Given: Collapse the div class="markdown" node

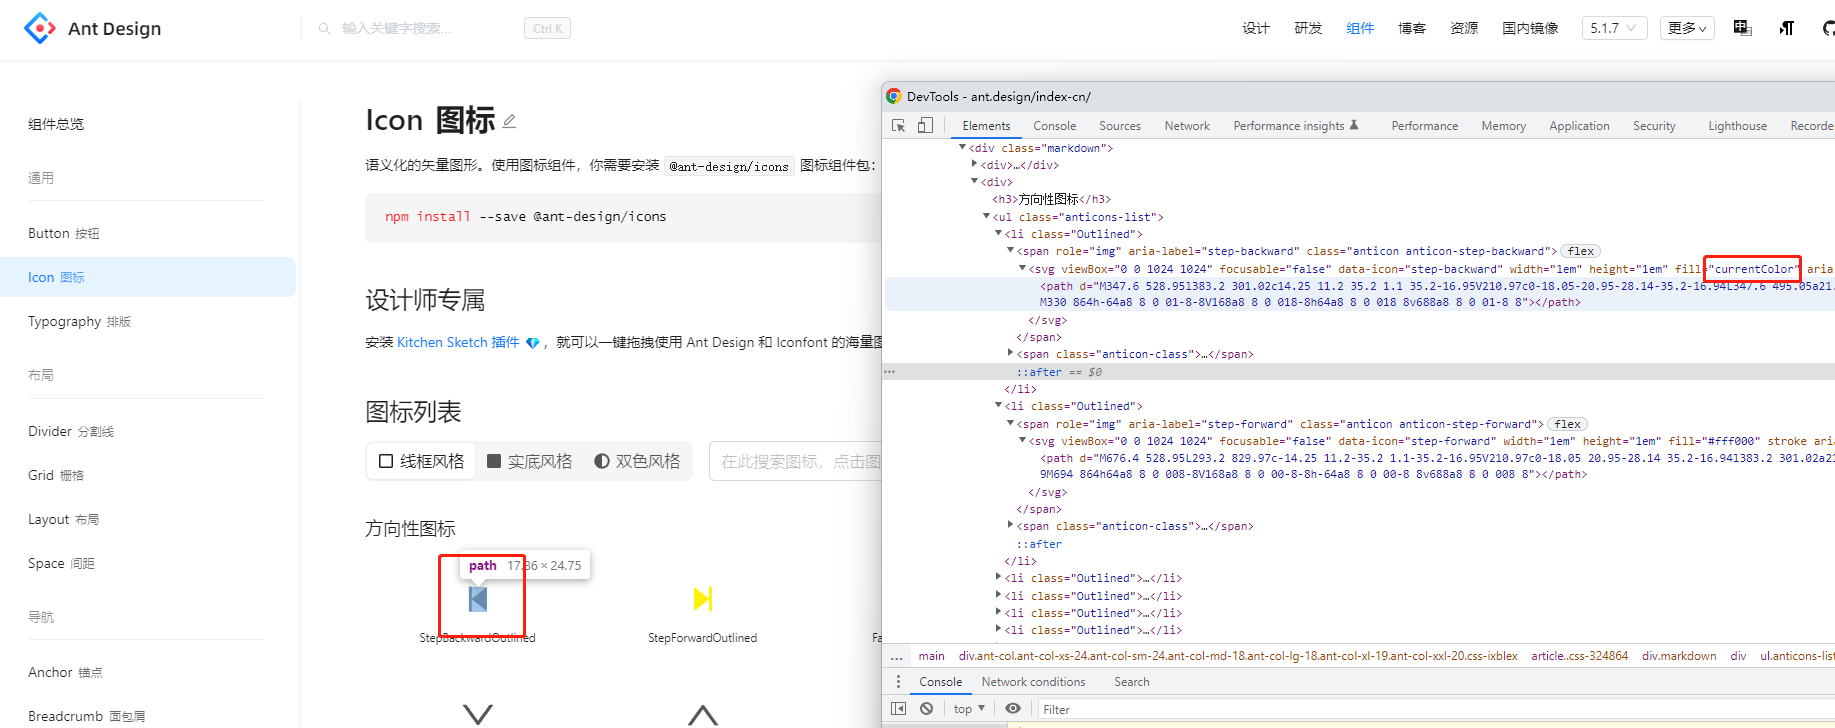Looking at the screenshot, I should 962,148.
